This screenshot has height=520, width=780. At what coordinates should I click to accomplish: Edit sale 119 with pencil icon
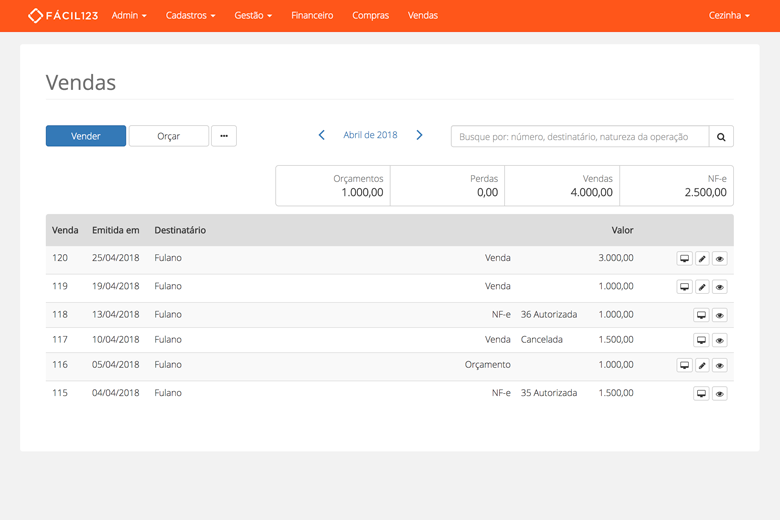[x=702, y=287]
